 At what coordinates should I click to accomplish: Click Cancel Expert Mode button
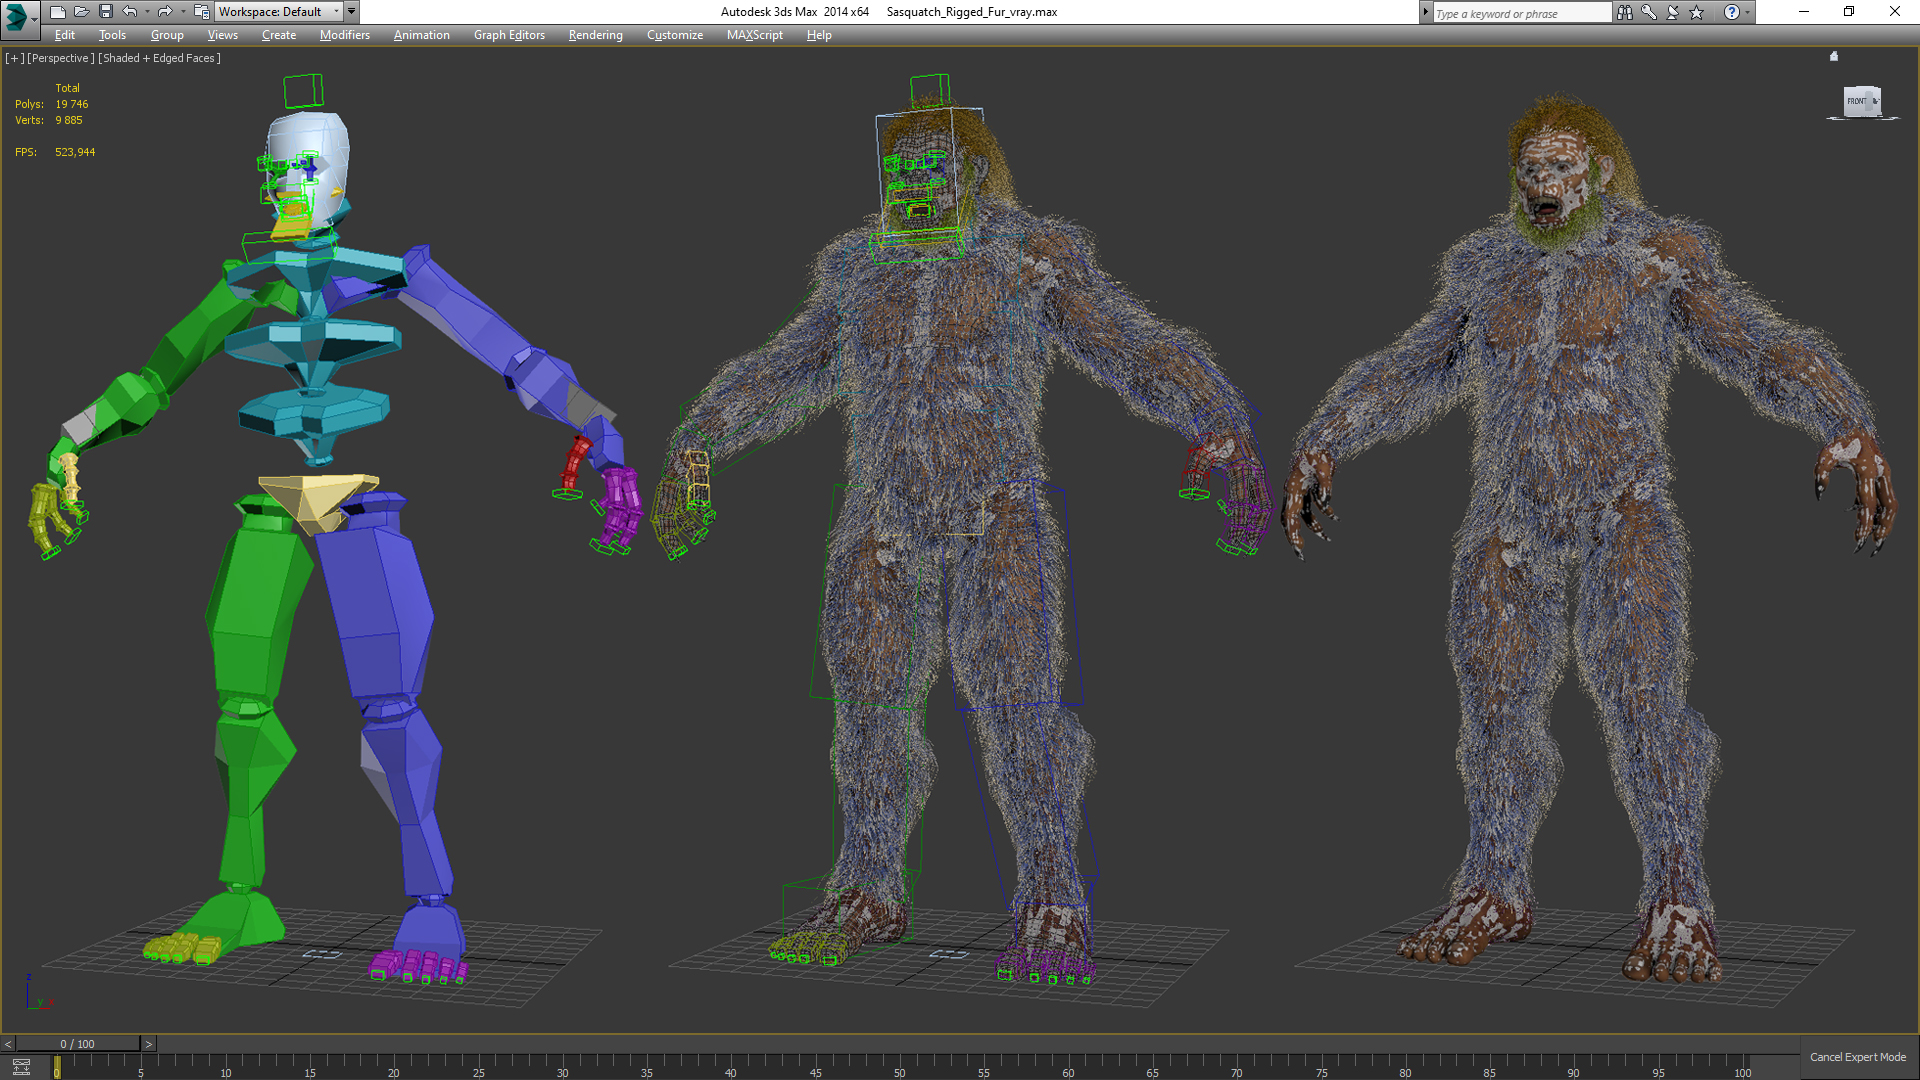[x=1857, y=1057]
